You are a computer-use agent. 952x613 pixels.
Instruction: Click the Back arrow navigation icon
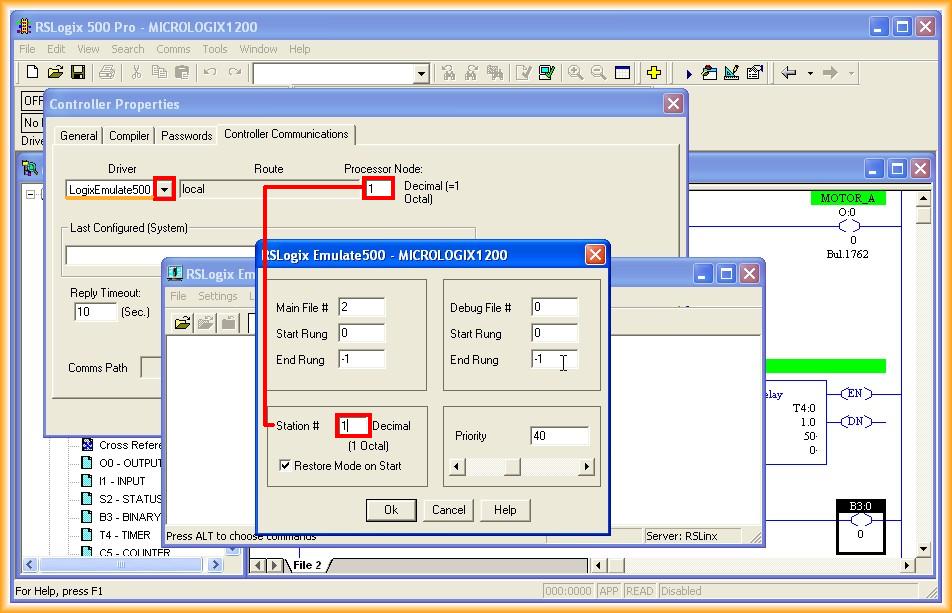pyautogui.click(x=789, y=72)
